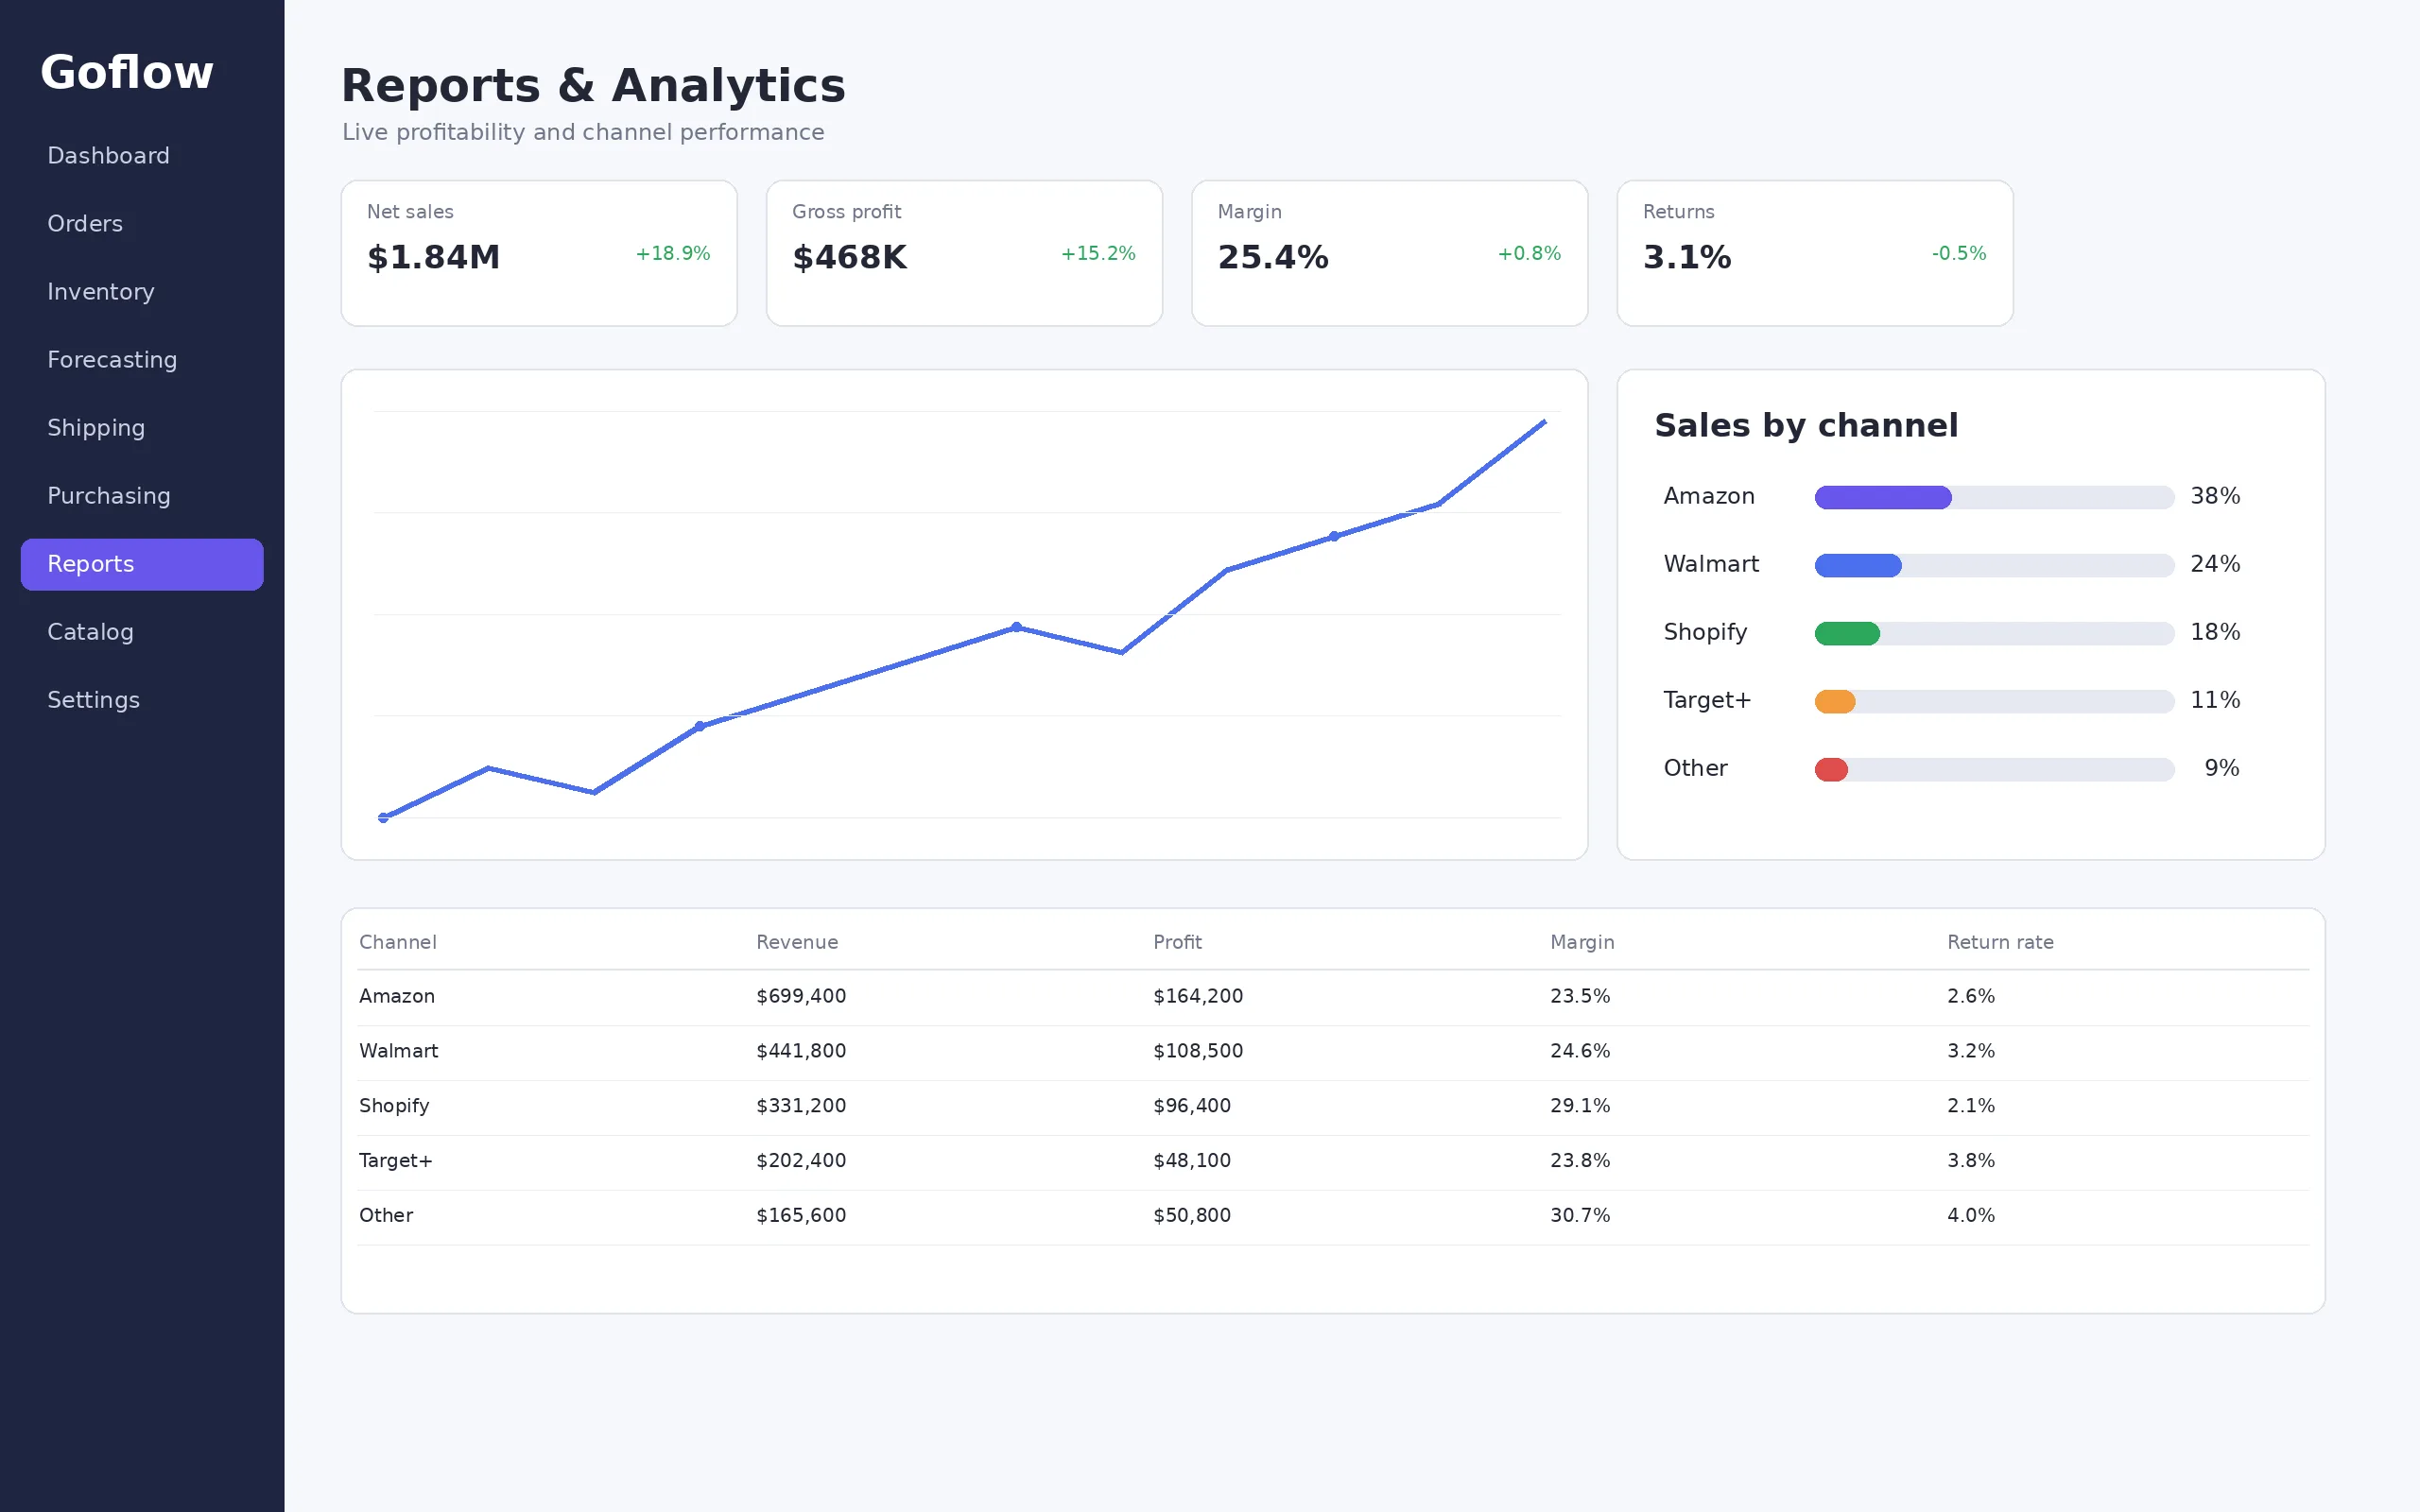Image resolution: width=2420 pixels, height=1512 pixels.
Task: Click the Returns 3.1% value
Action: pos(1687,257)
